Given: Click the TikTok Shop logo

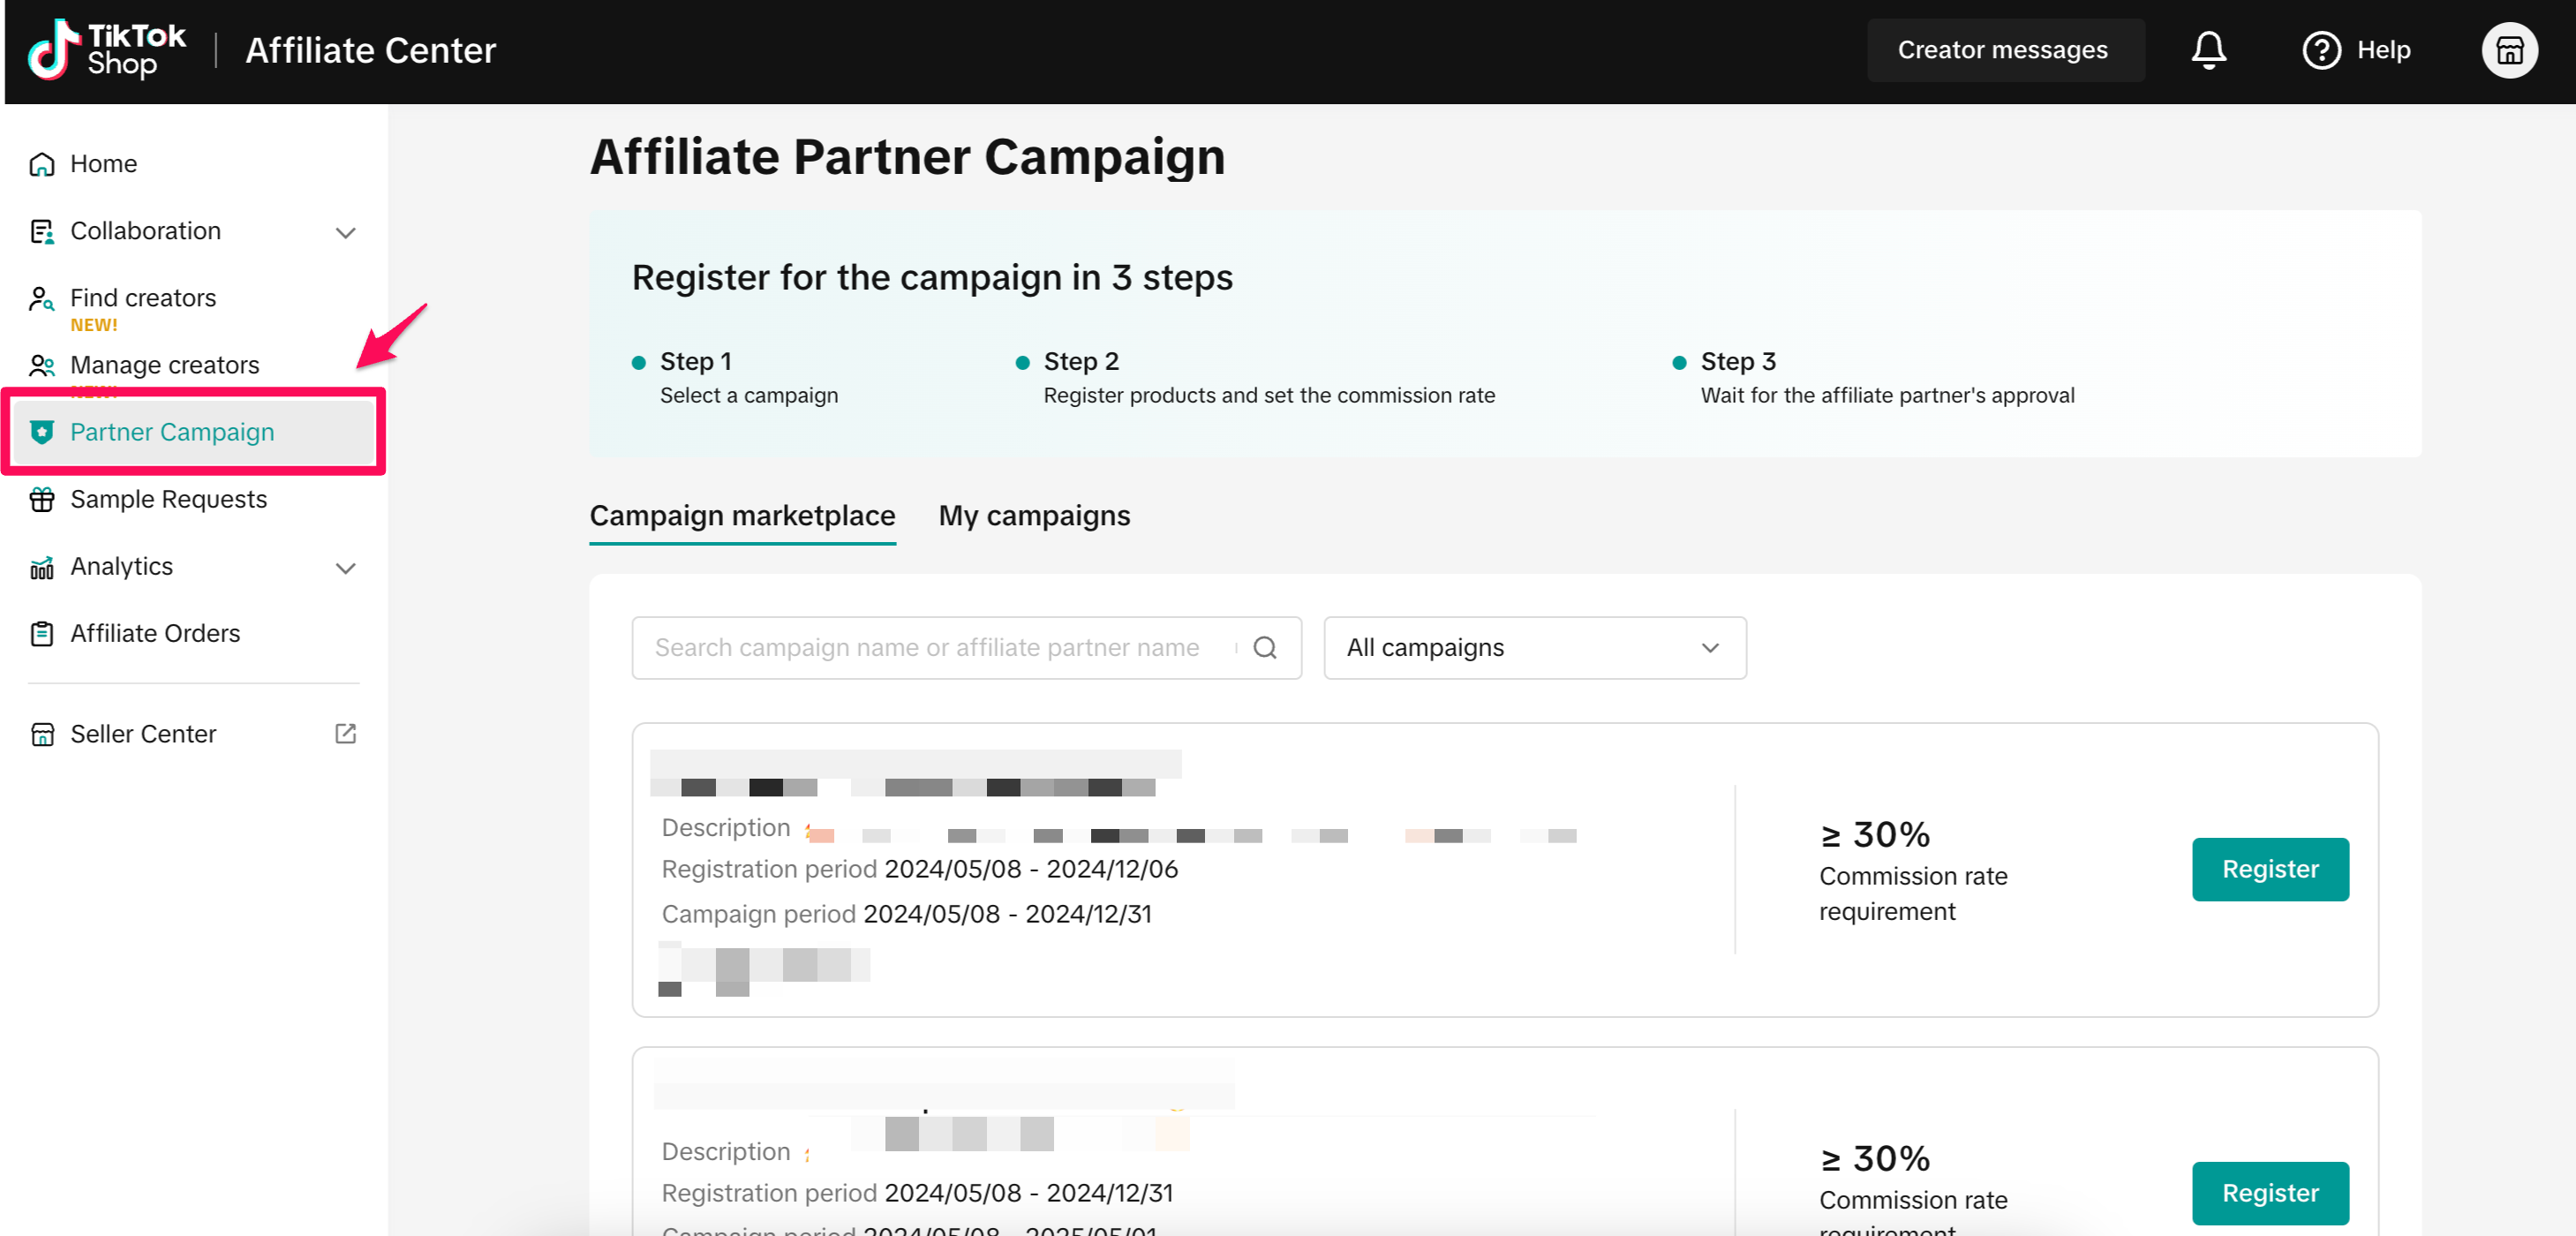Looking at the screenshot, I should (106, 50).
